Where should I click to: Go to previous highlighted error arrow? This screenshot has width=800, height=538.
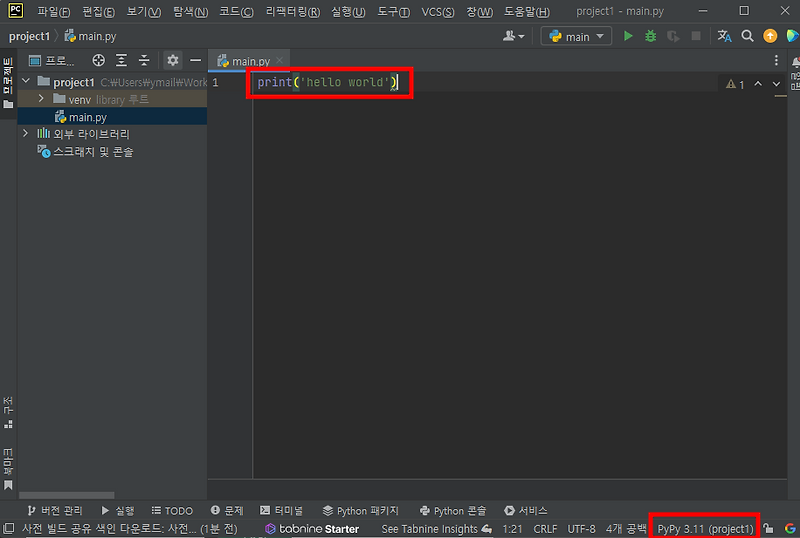[758, 84]
